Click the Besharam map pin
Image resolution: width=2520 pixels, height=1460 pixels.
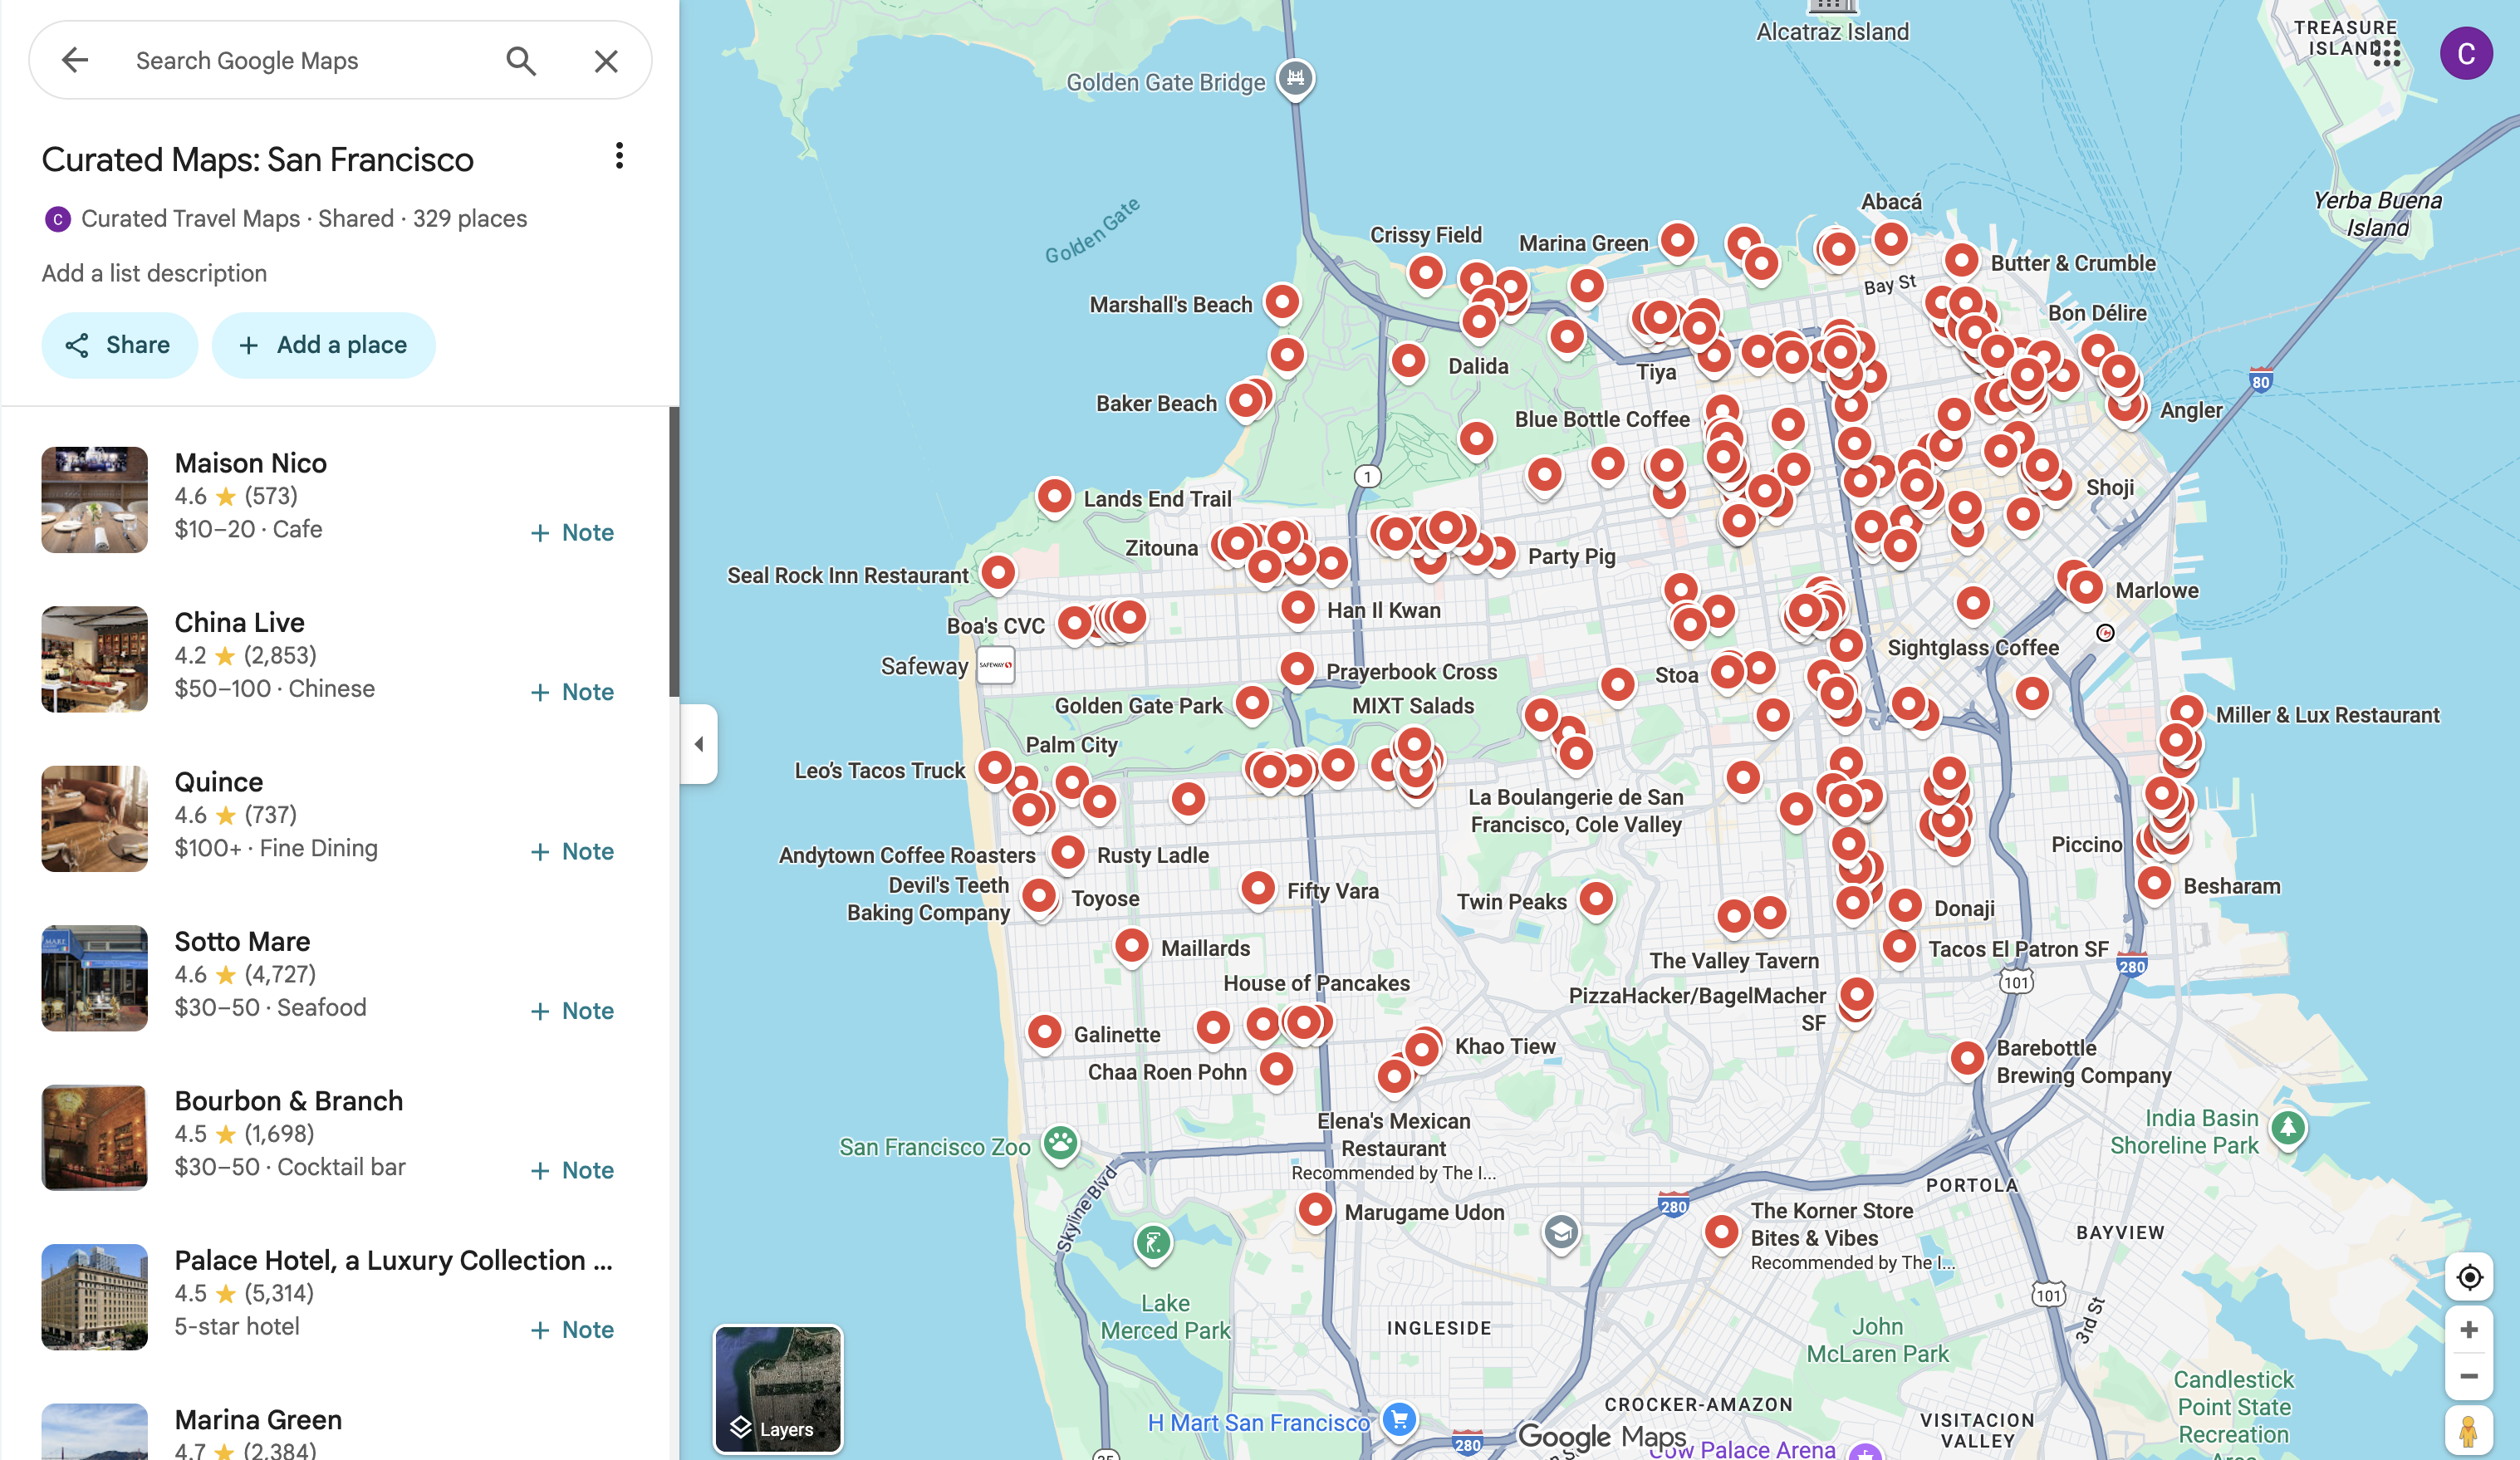(x=2154, y=884)
